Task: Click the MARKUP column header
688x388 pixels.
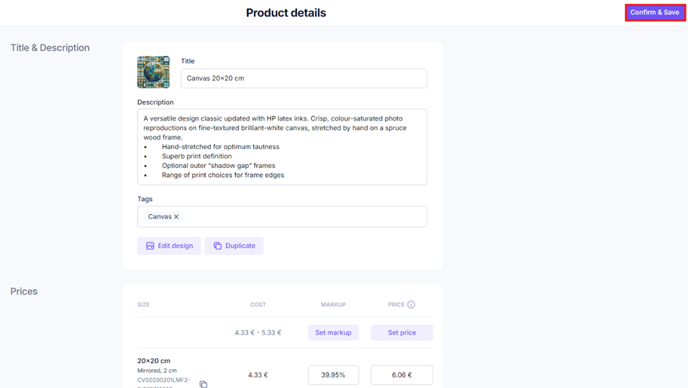Action: coord(333,305)
